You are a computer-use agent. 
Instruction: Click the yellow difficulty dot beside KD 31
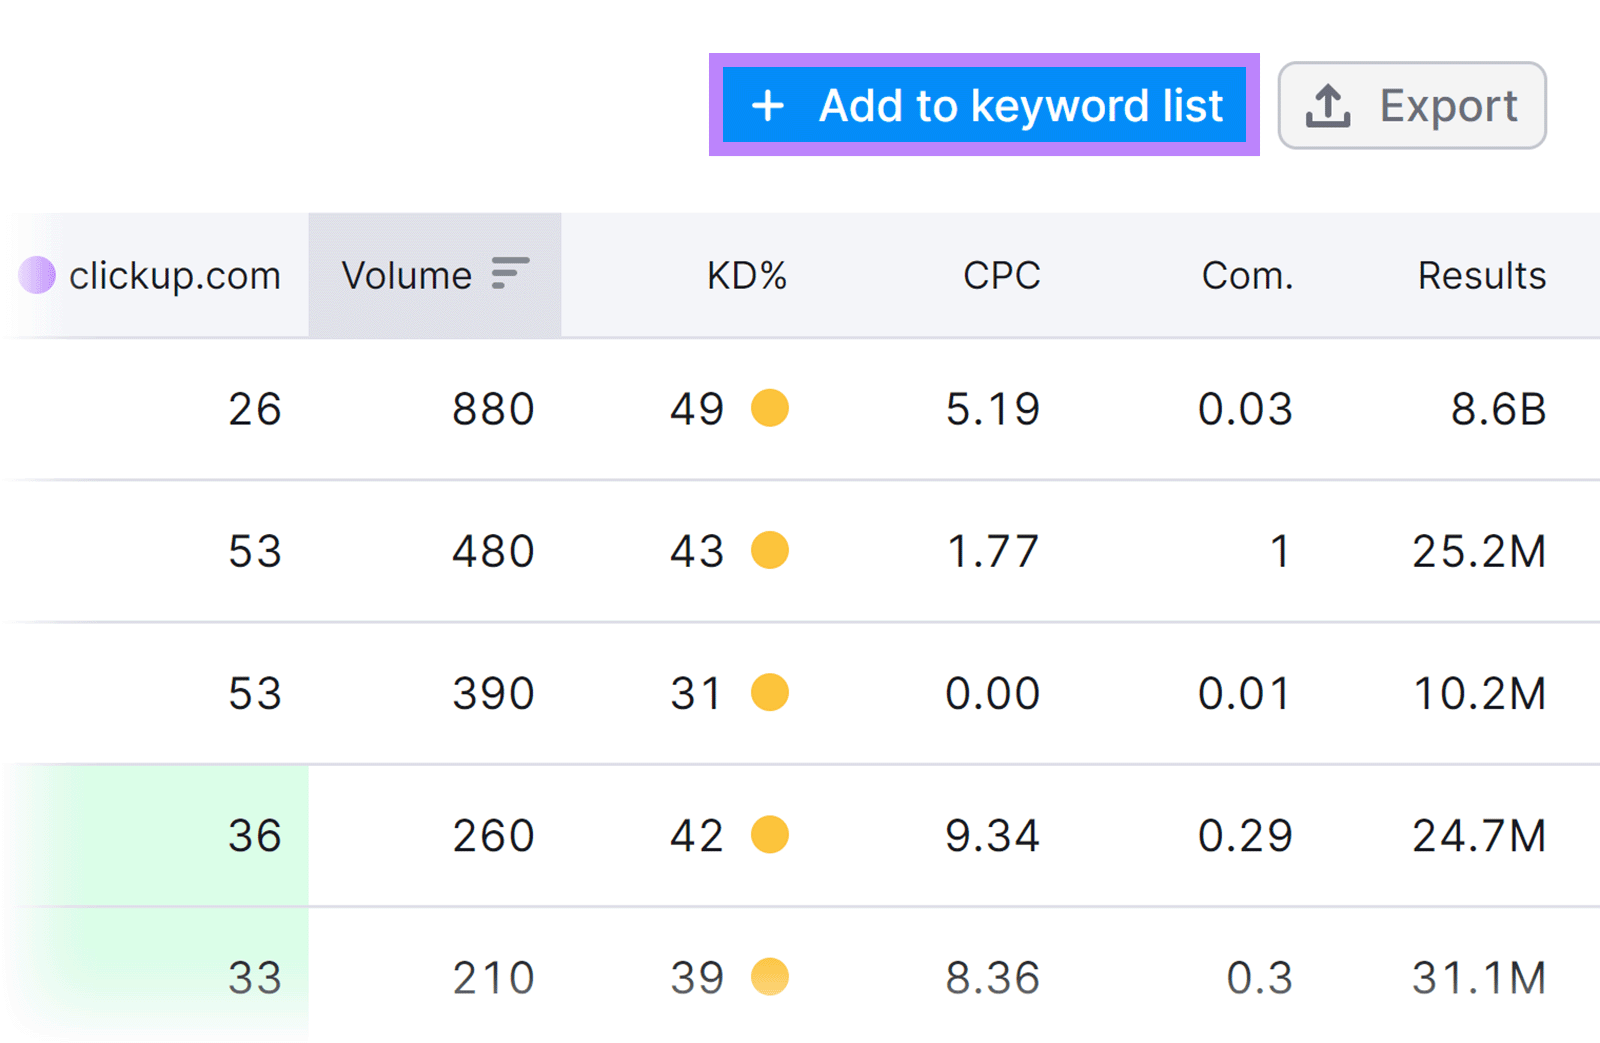(770, 692)
